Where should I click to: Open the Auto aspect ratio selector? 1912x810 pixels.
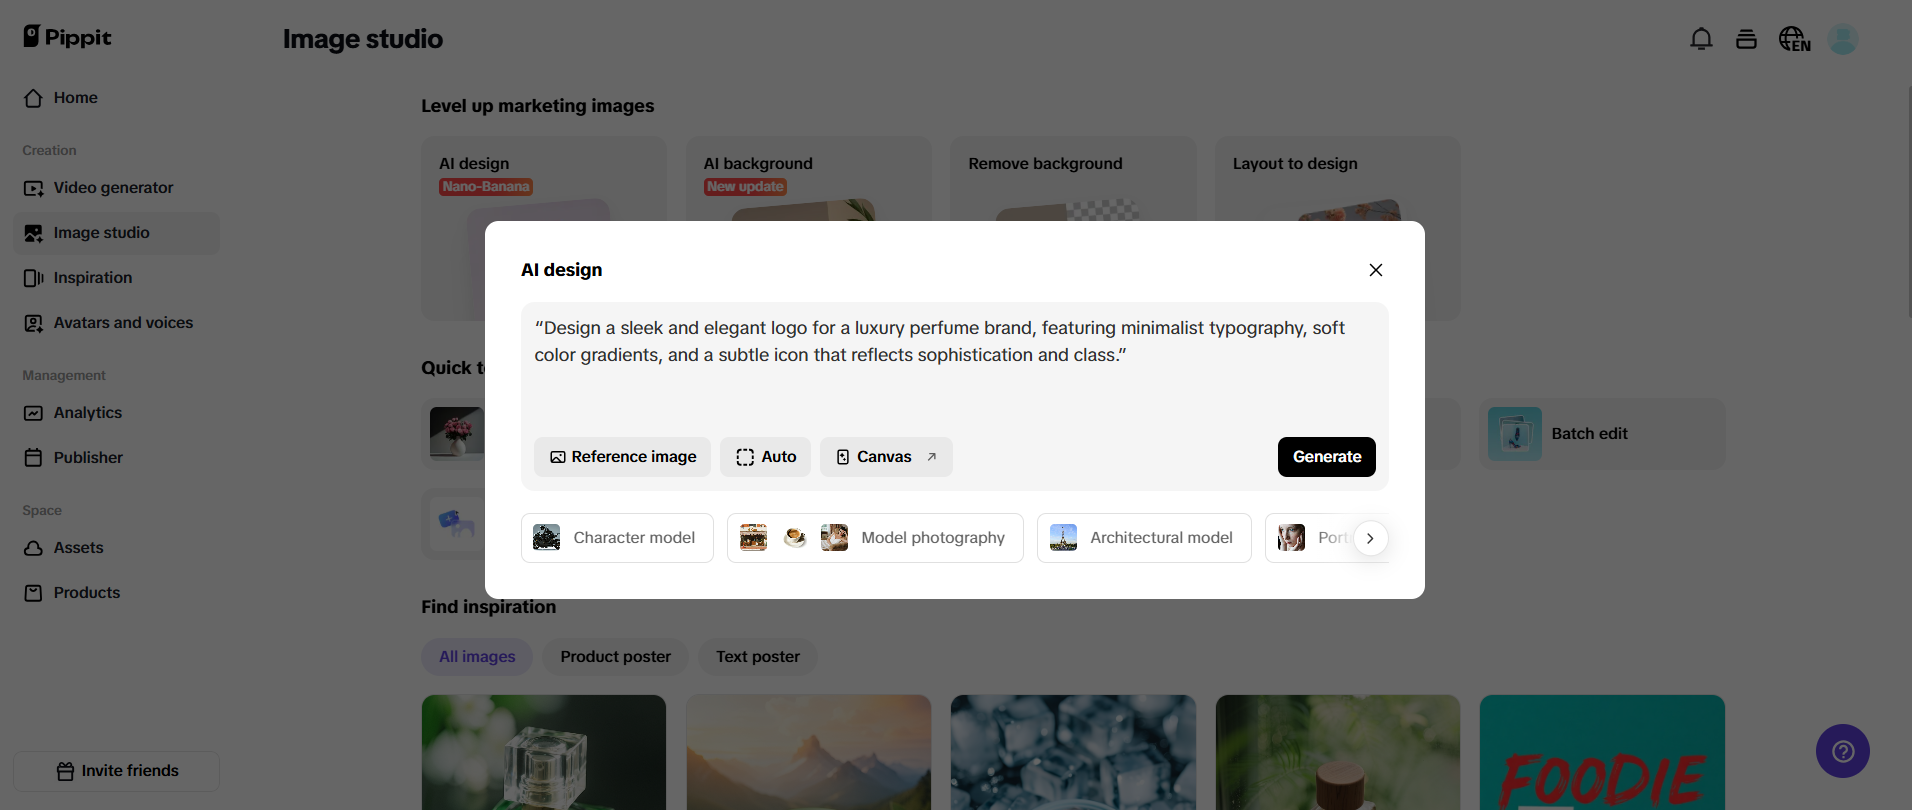(x=765, y=457)
